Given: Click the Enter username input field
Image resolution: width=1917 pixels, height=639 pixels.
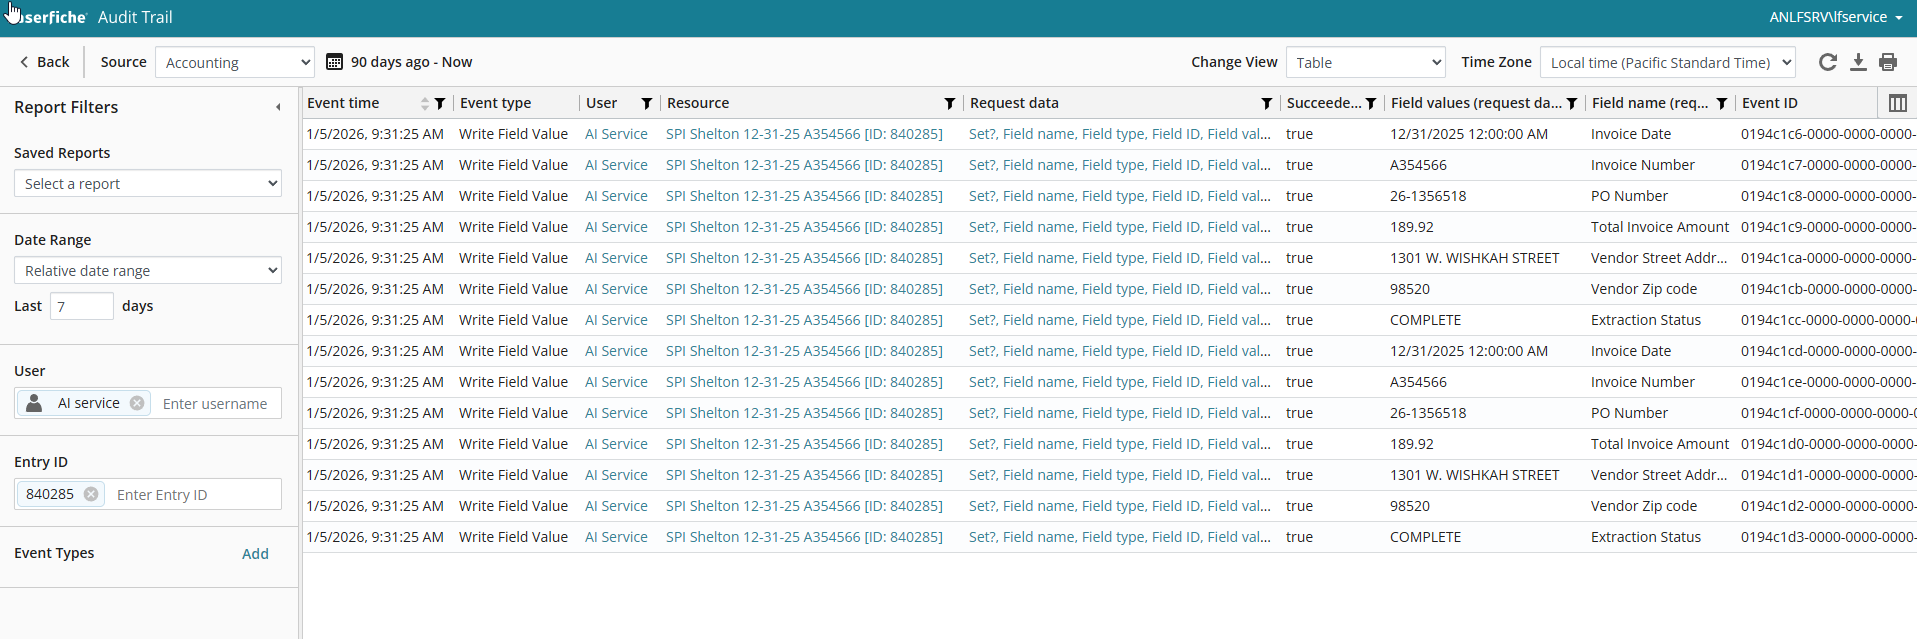Looking at the screenshot, I should [x=216, y=404].
